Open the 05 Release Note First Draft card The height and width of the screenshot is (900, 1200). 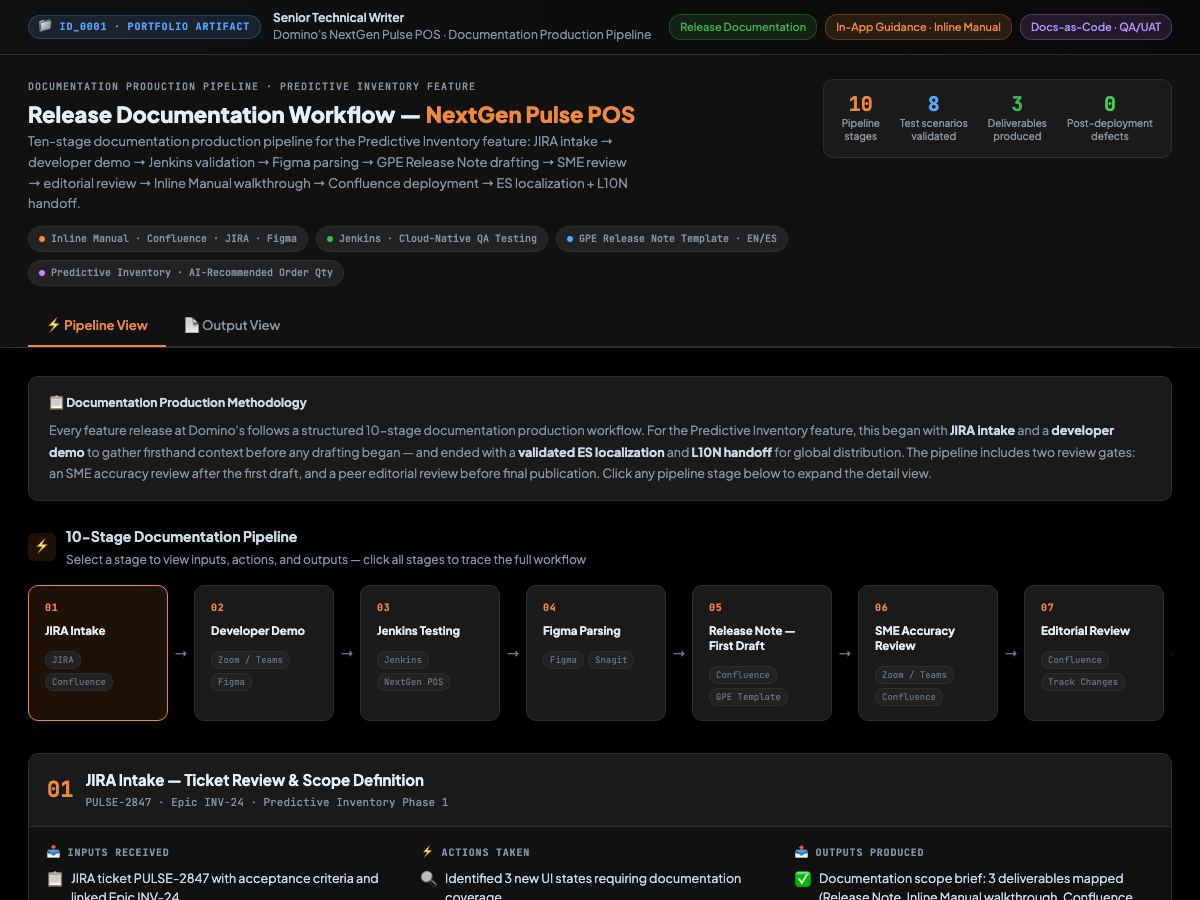click(762, 653)
